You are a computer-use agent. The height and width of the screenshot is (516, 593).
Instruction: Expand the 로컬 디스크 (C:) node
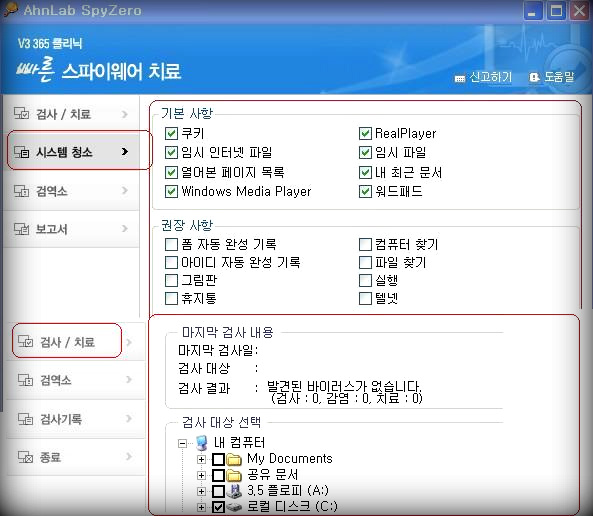coord(201,507)
